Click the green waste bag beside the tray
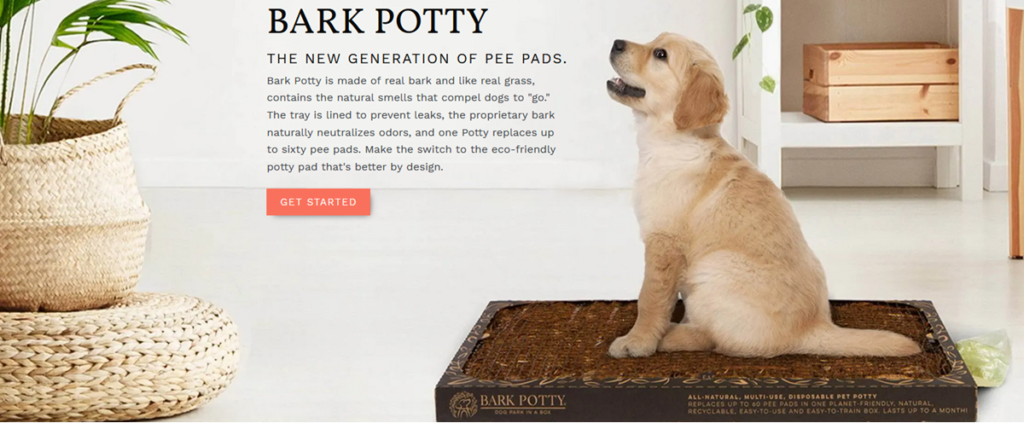 (983, 358)
